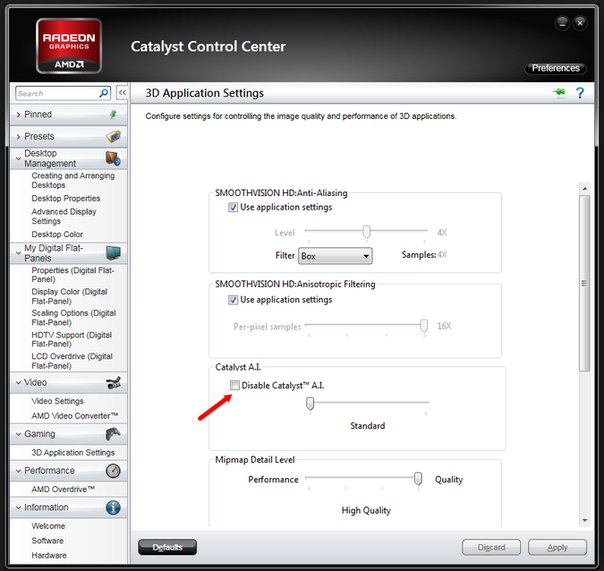The image size is (604, 571).
Task: Open Desktop Color page
Action: coord(57,234)
